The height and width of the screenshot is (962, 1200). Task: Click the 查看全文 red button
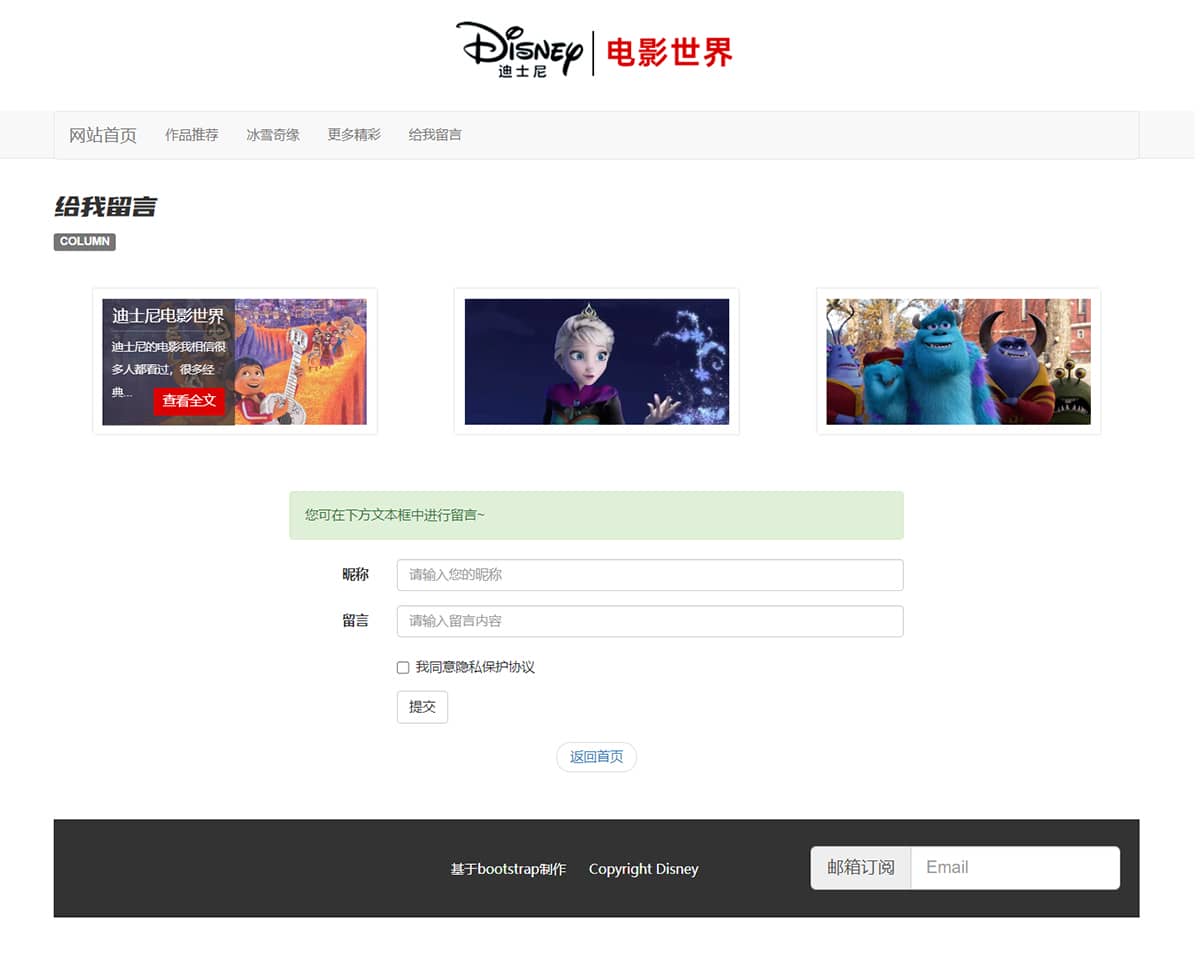(x=189, y=401)
